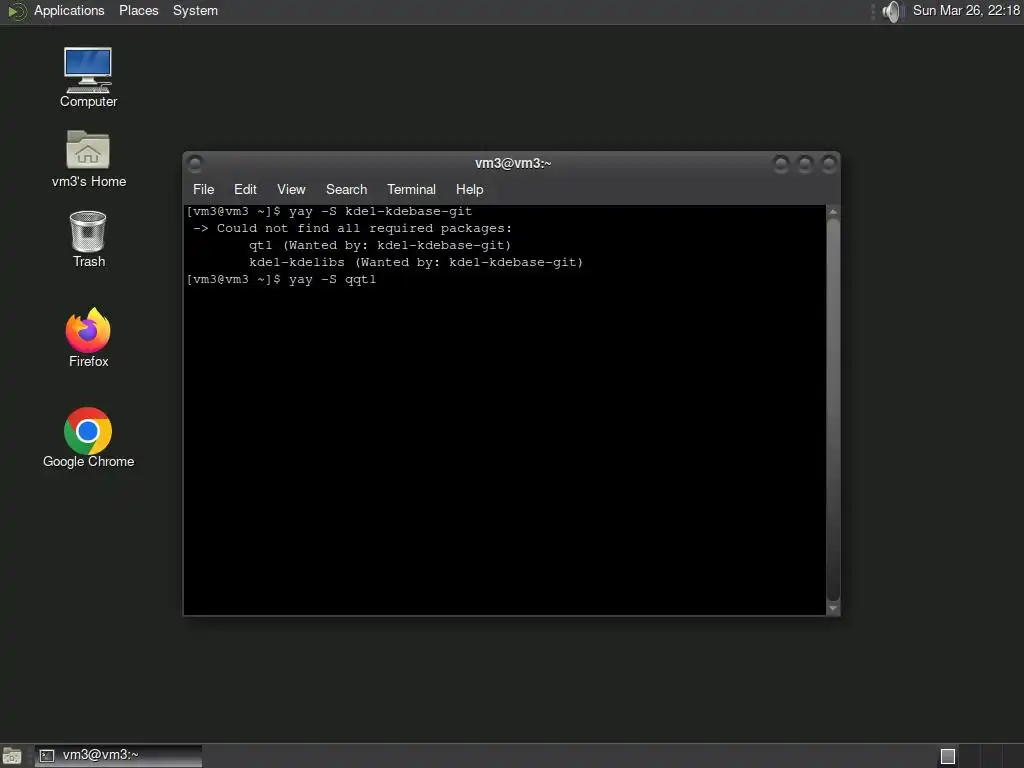Image resolution: width=1024 pixels, height=768 pixels.
Task: Open the terminal Edit menu
Action: [245, 189]
